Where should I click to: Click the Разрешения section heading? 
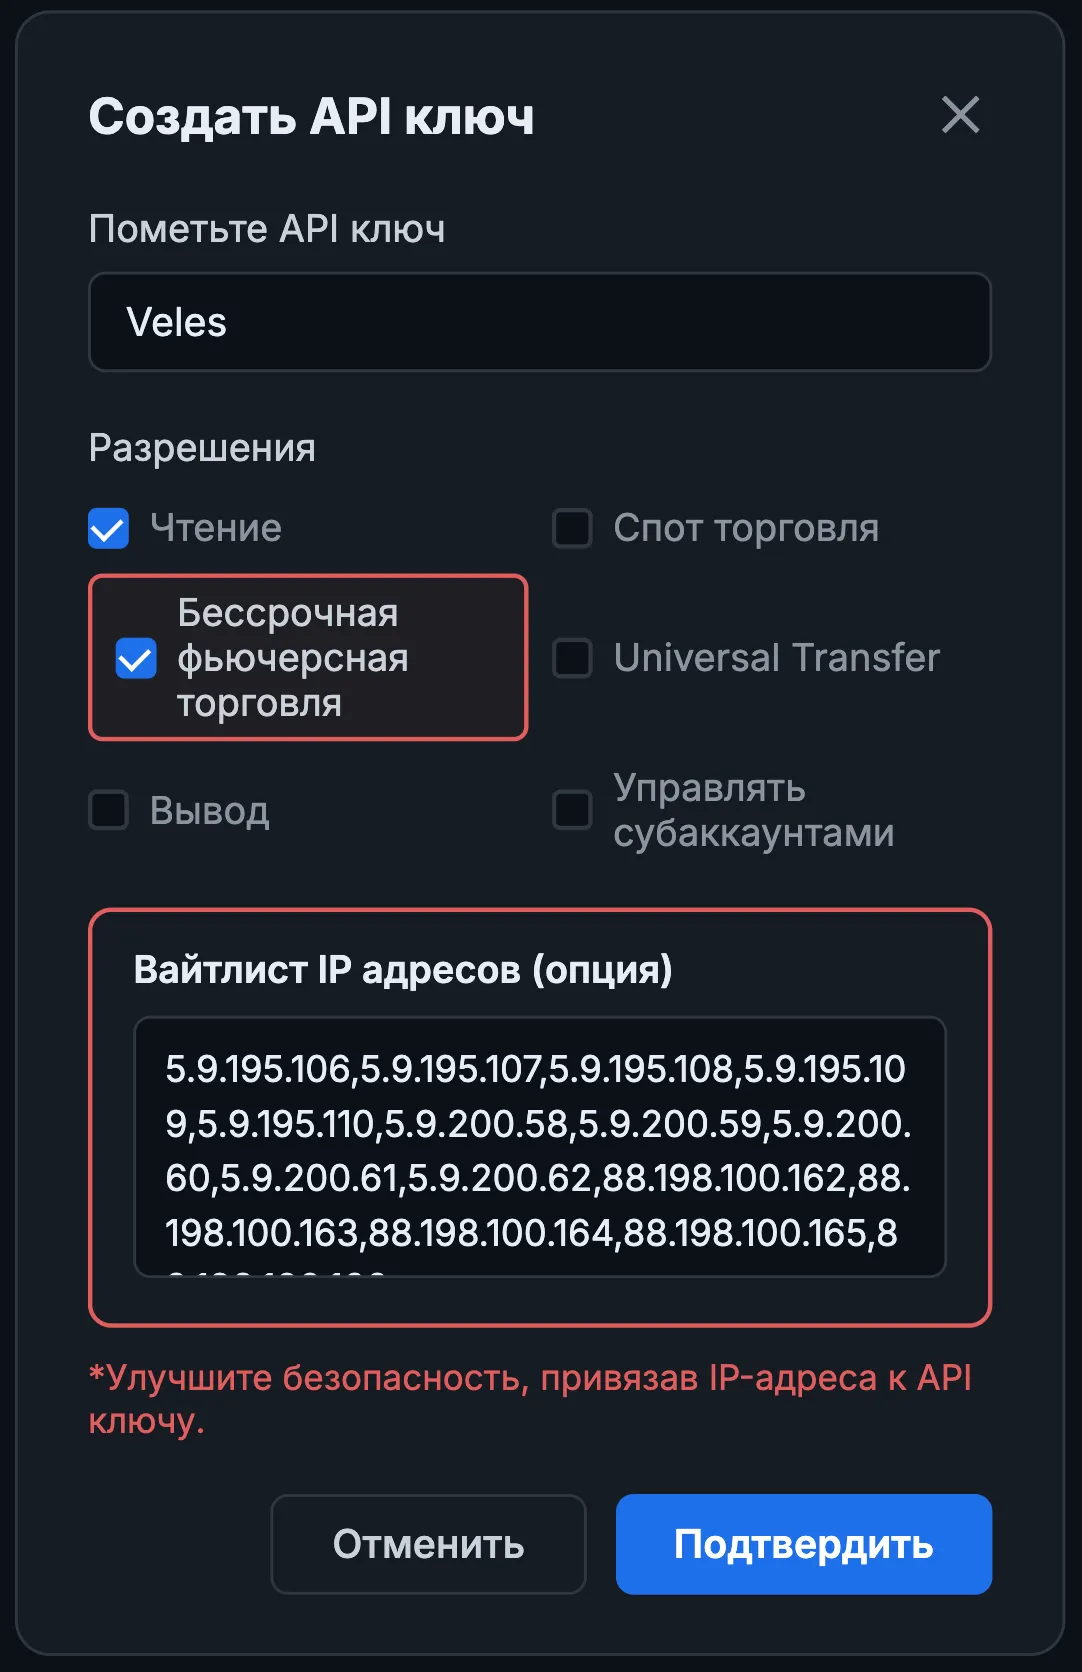[x=201, y=447]
